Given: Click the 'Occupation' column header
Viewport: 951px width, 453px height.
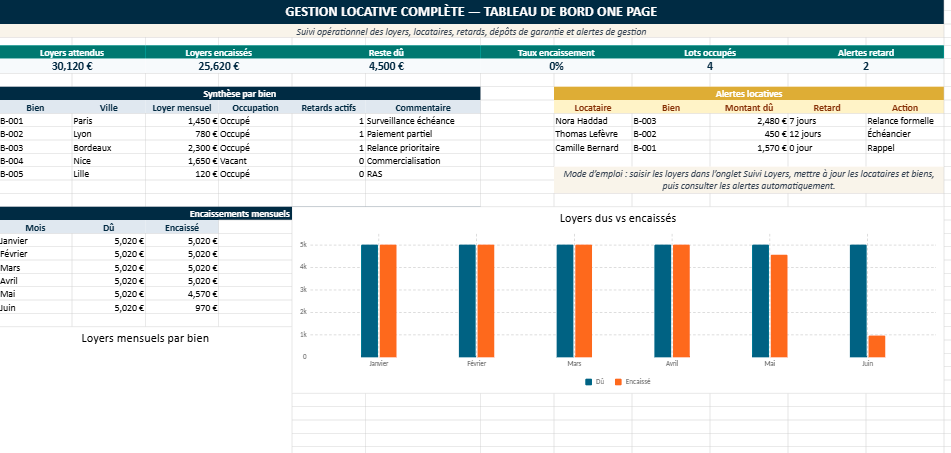Looking at the screenshot, I should pos(255,108).
